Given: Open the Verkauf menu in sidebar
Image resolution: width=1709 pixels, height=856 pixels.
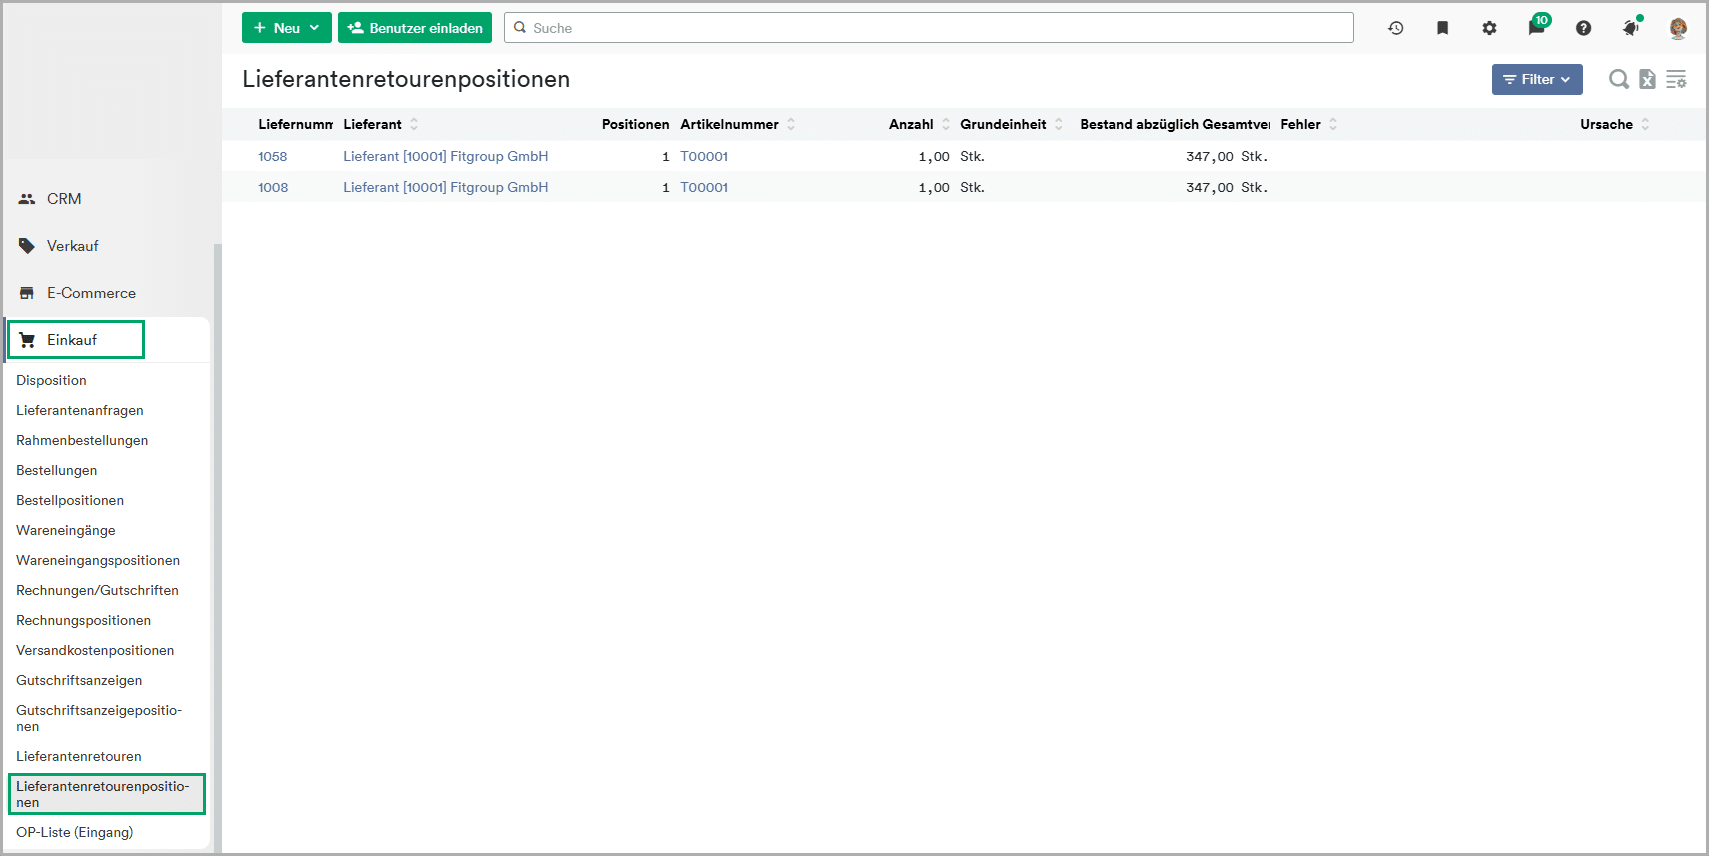Looking at the screenshot, I should click(72, 246).
